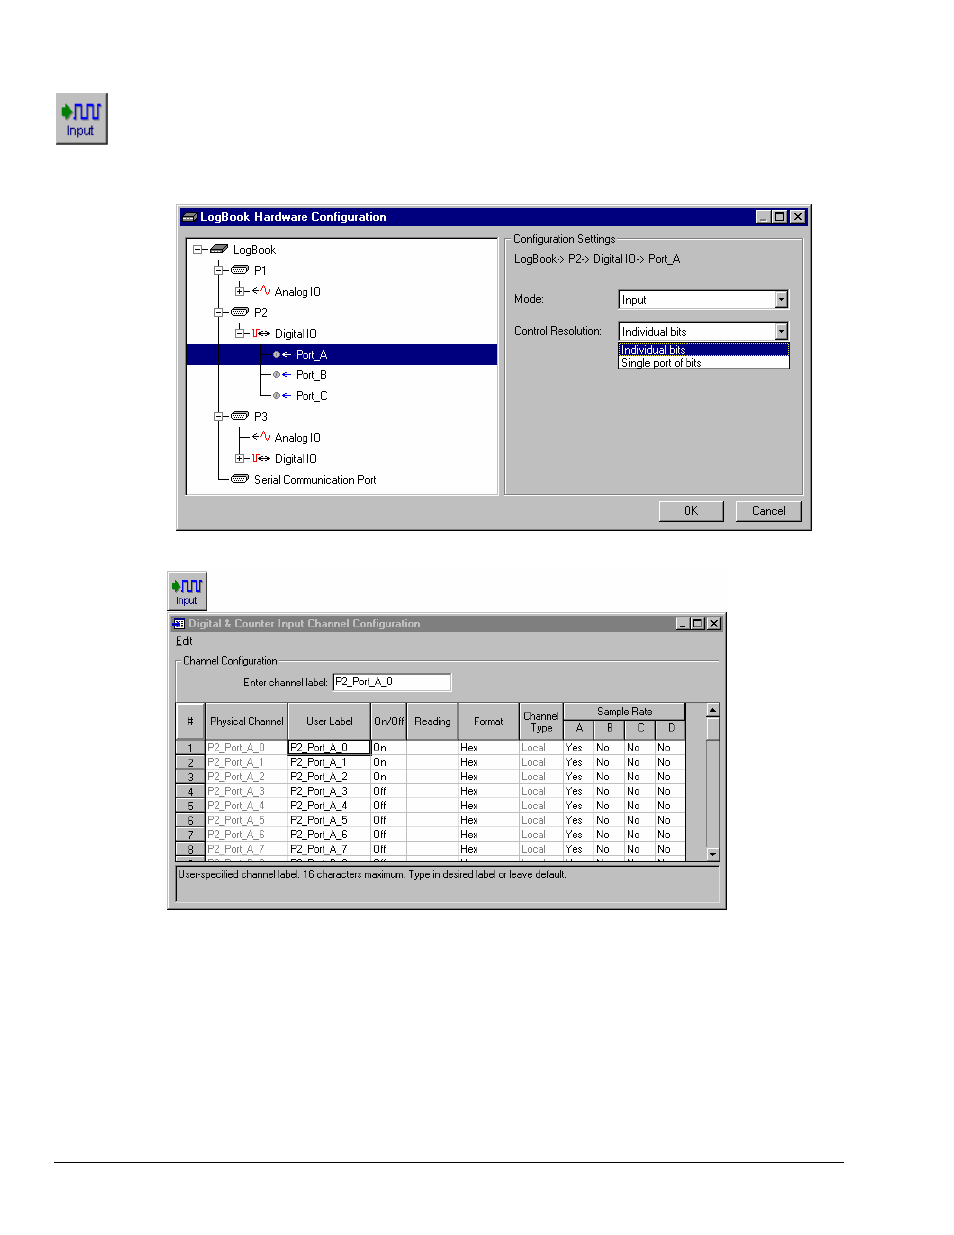Toggle Sample Rate B No in row 5
954x1235 pixels.
coord(609,805)
